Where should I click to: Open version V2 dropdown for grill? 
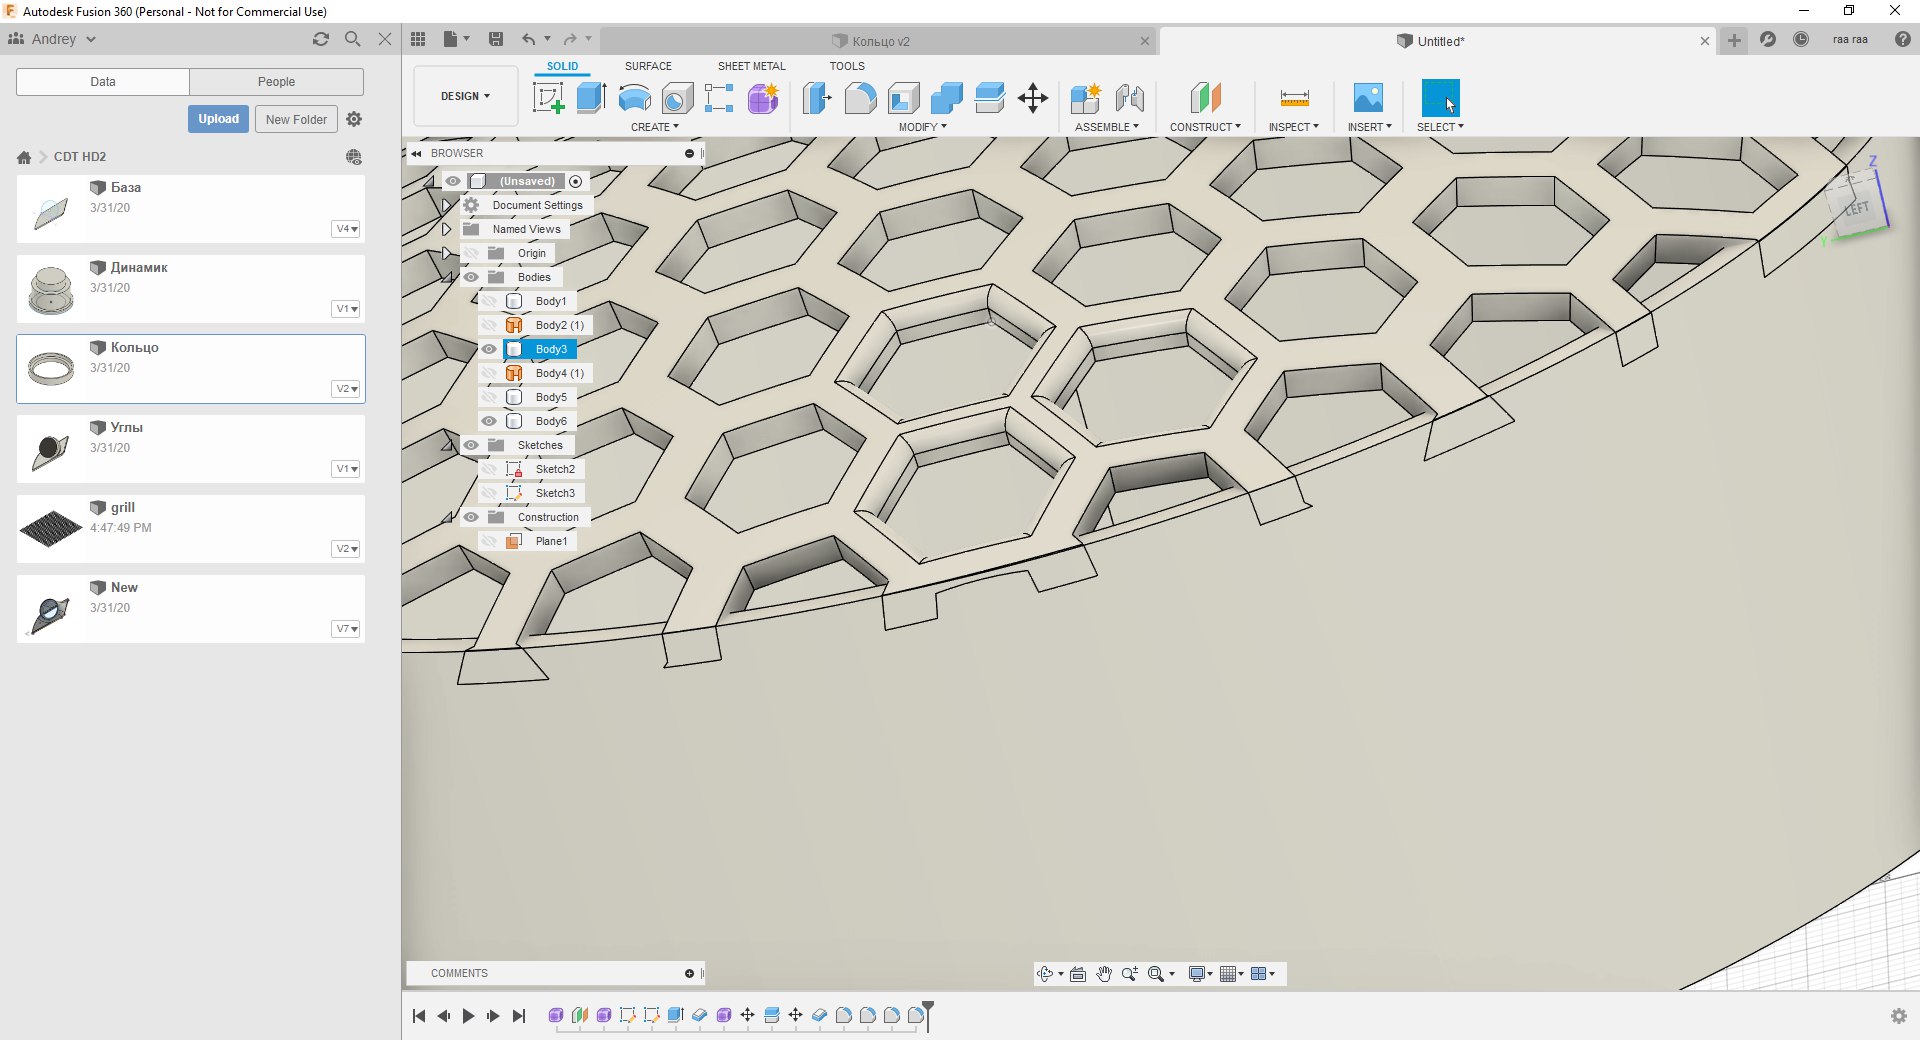(346, 549)
